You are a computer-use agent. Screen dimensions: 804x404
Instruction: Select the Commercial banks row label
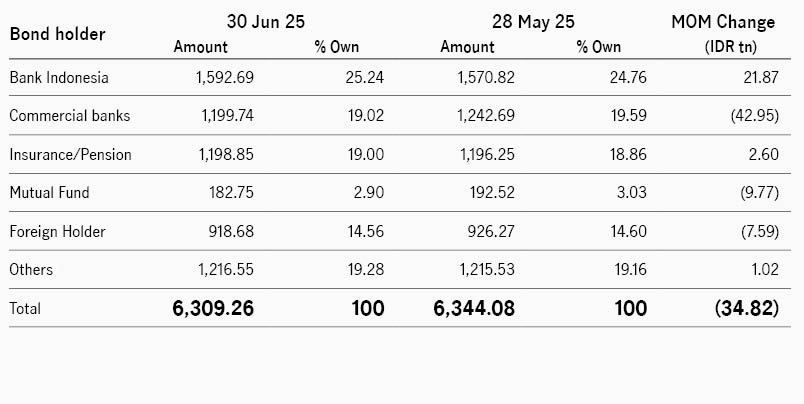click(70, 115)
